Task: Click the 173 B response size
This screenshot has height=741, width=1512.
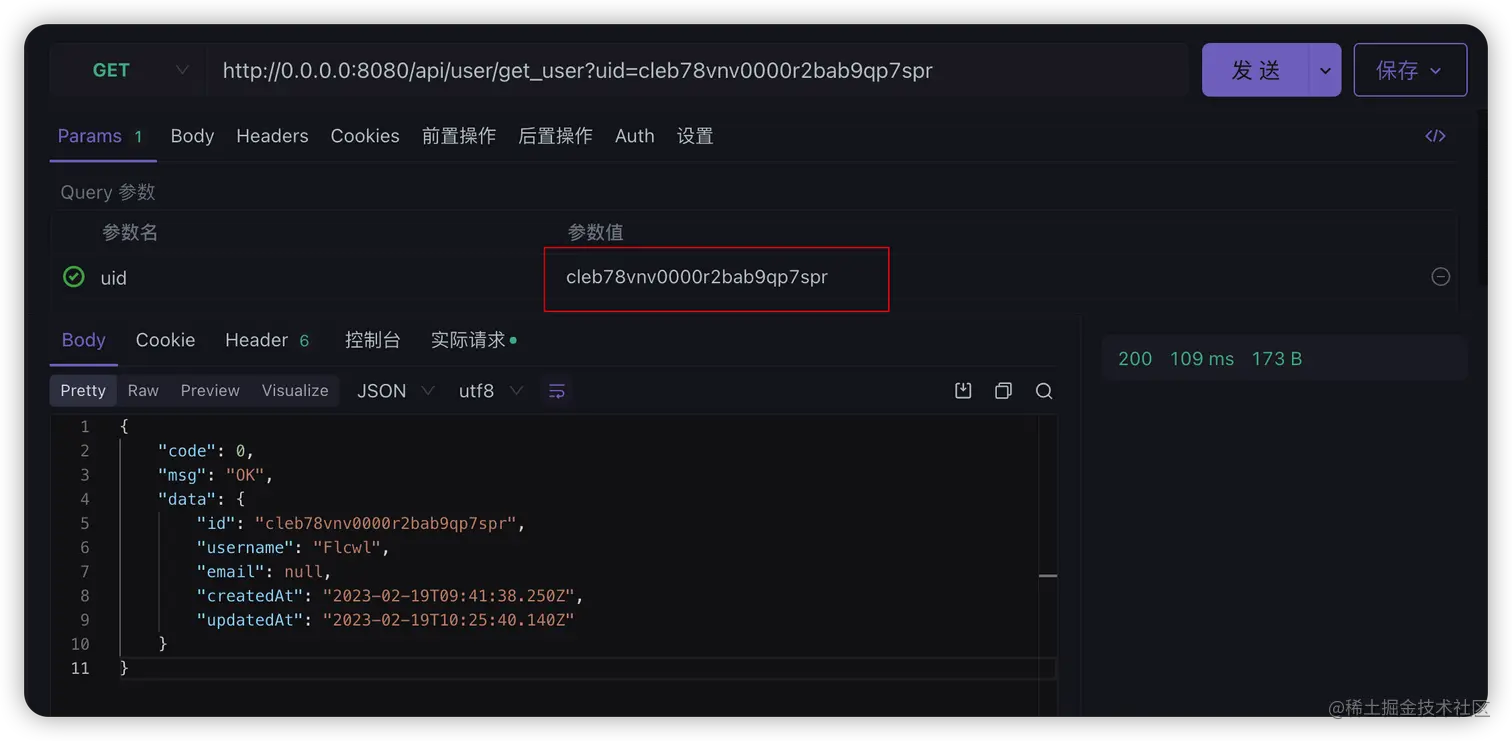Action: click(x=1277, y=359)
